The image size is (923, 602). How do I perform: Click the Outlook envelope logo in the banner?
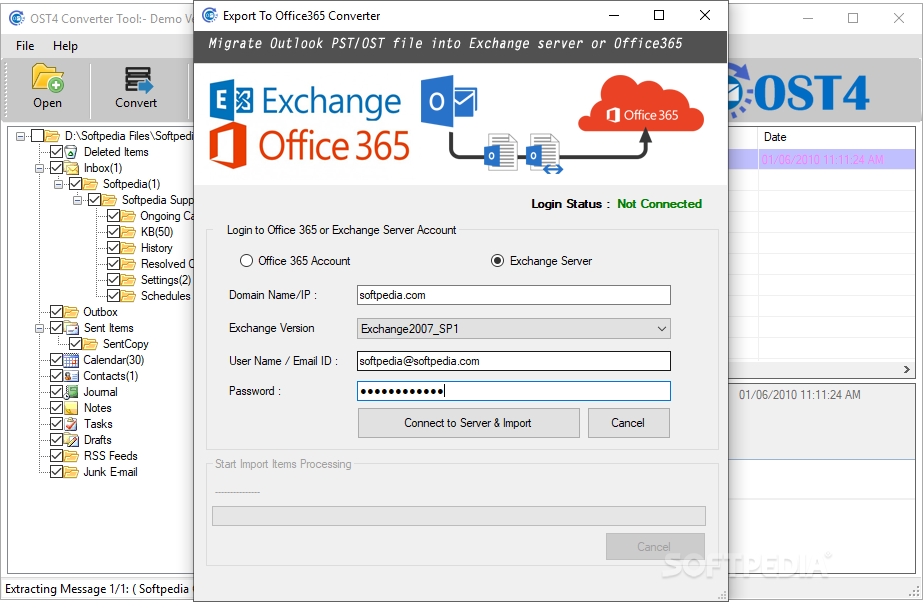pos(449,101)
